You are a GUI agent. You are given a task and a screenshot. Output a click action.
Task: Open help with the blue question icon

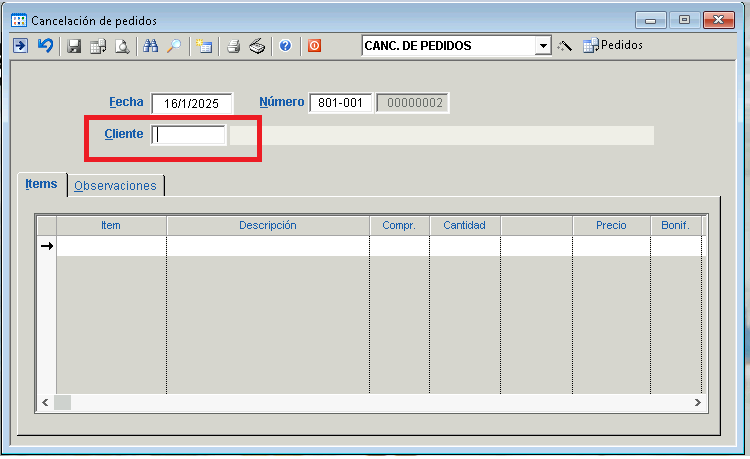point(285,46)
